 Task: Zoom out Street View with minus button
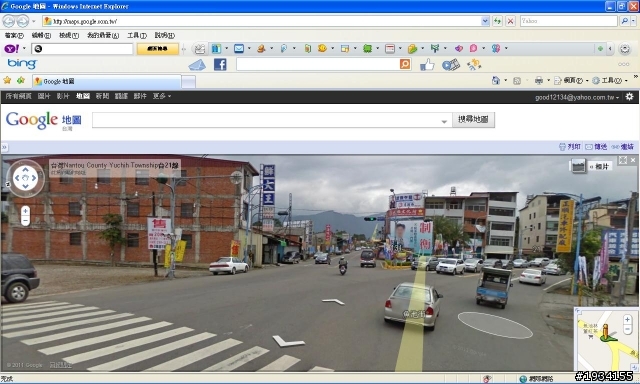[x=25, y=221]
